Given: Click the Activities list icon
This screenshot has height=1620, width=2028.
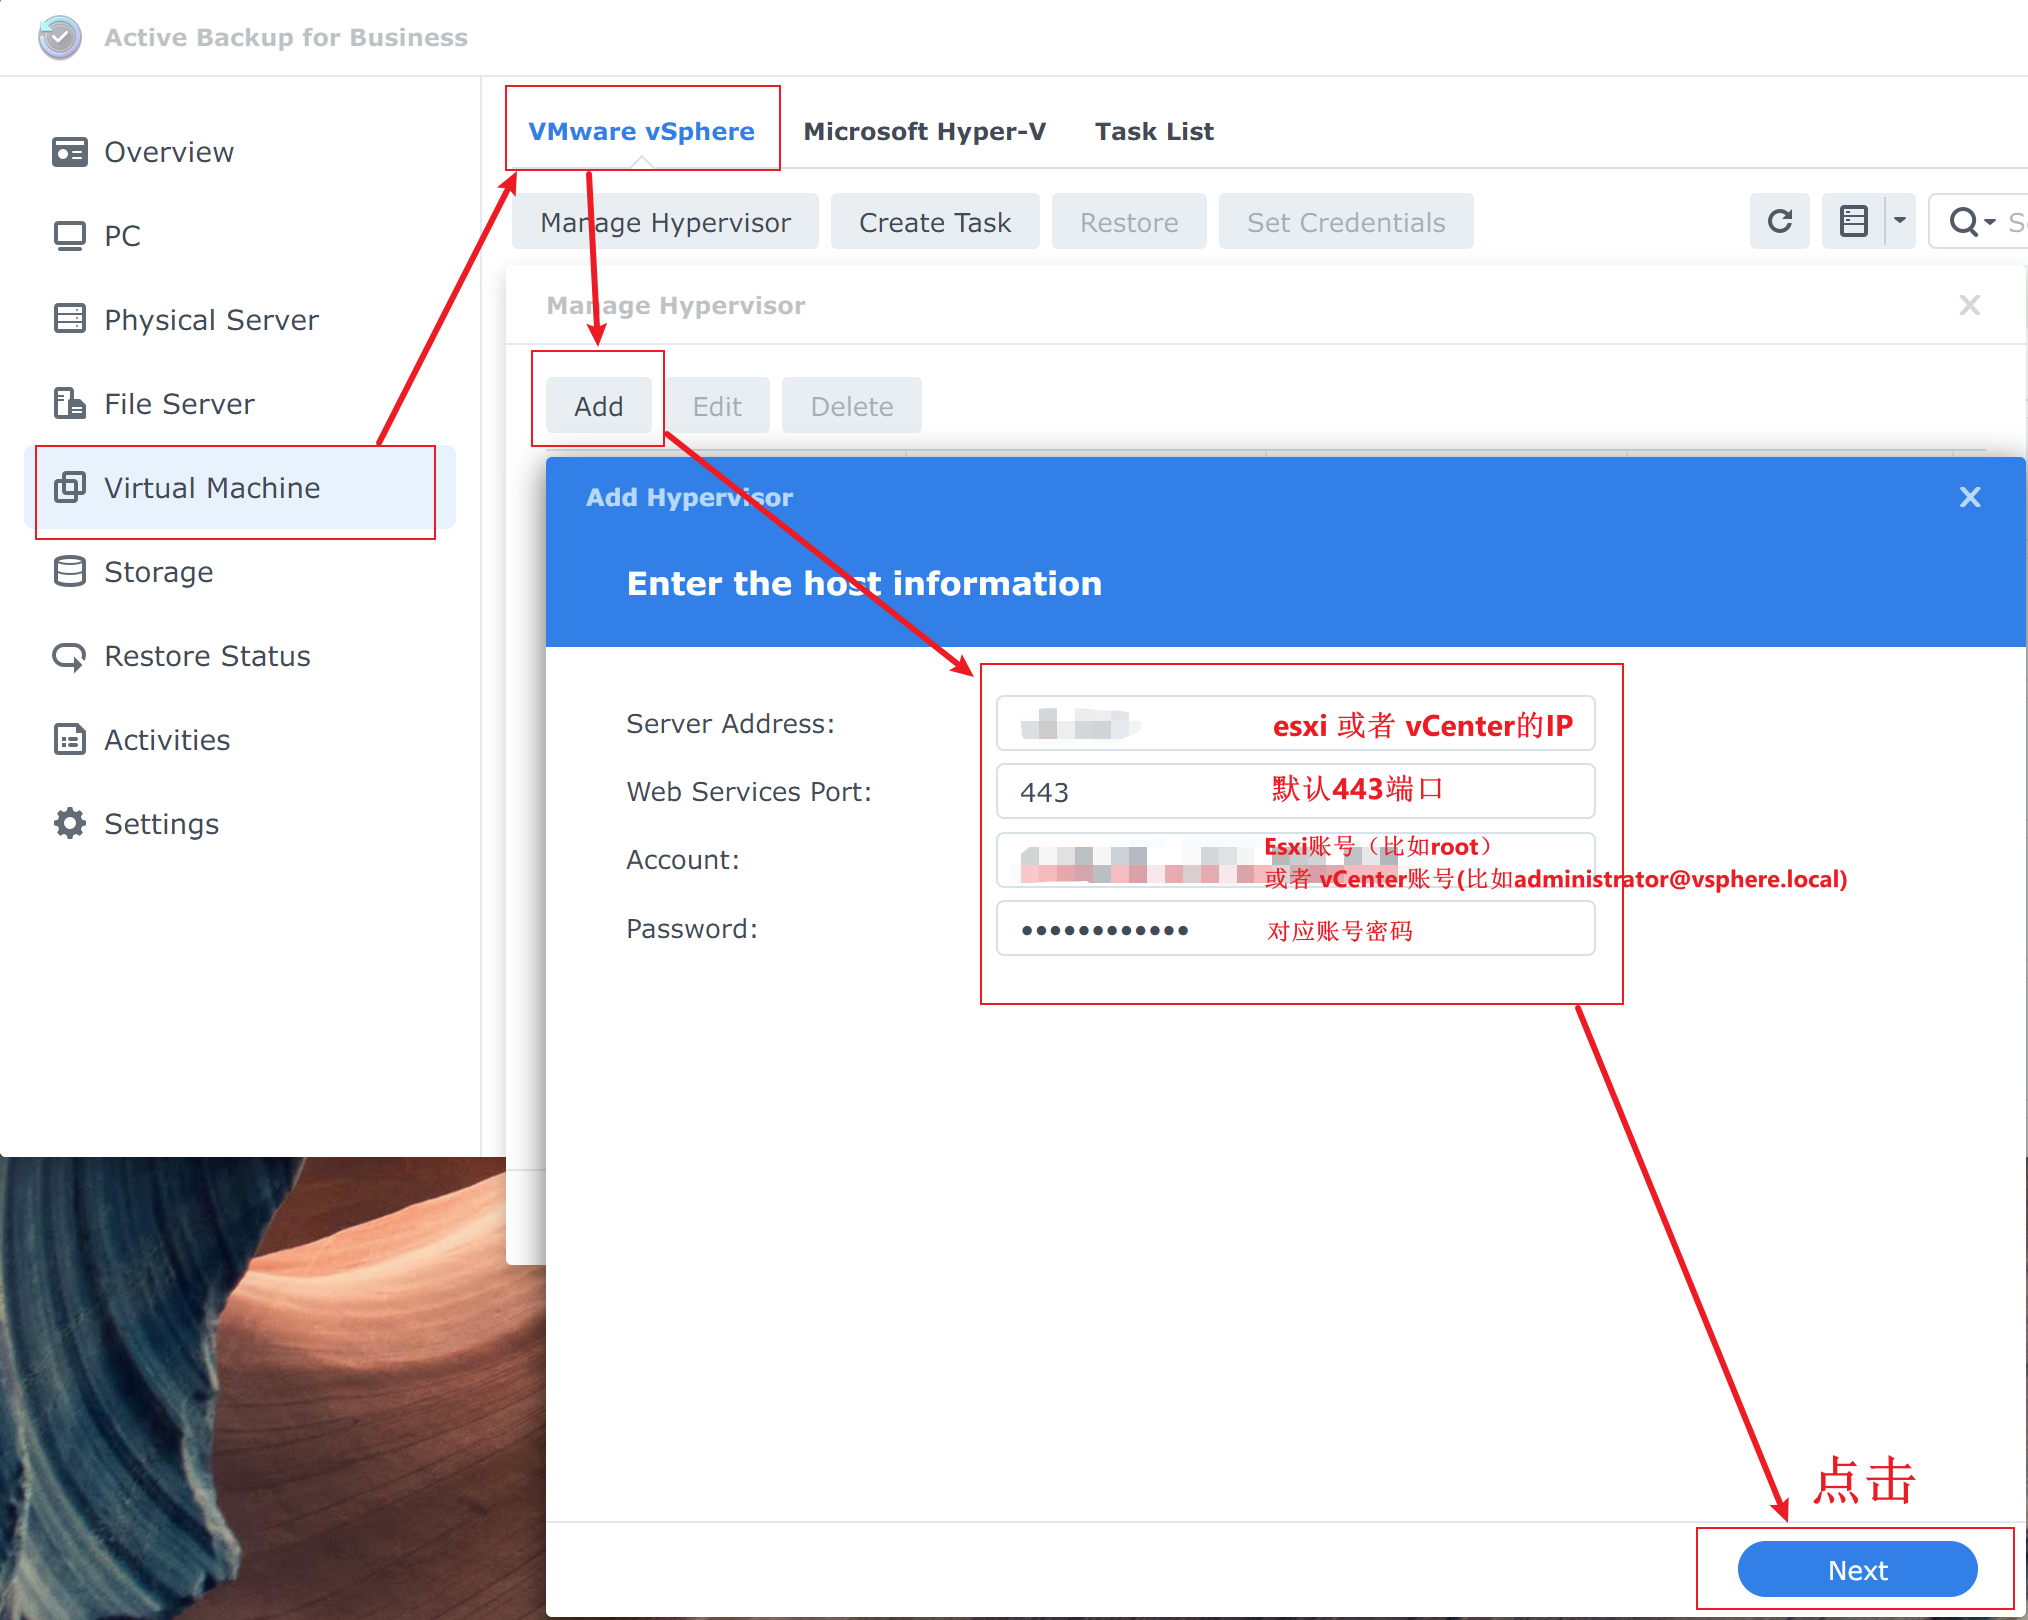Looking at the screenshot, I should click(x=70, y=739).
